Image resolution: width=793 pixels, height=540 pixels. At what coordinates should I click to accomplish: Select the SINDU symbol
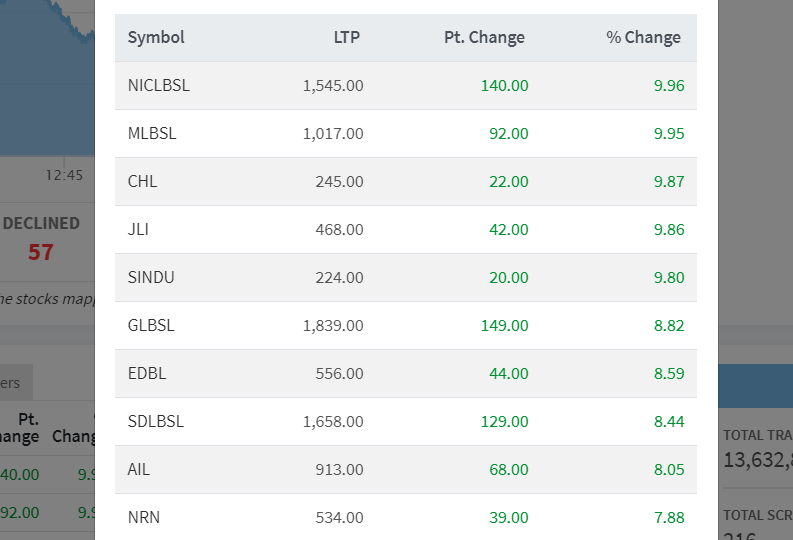point(151,278)
